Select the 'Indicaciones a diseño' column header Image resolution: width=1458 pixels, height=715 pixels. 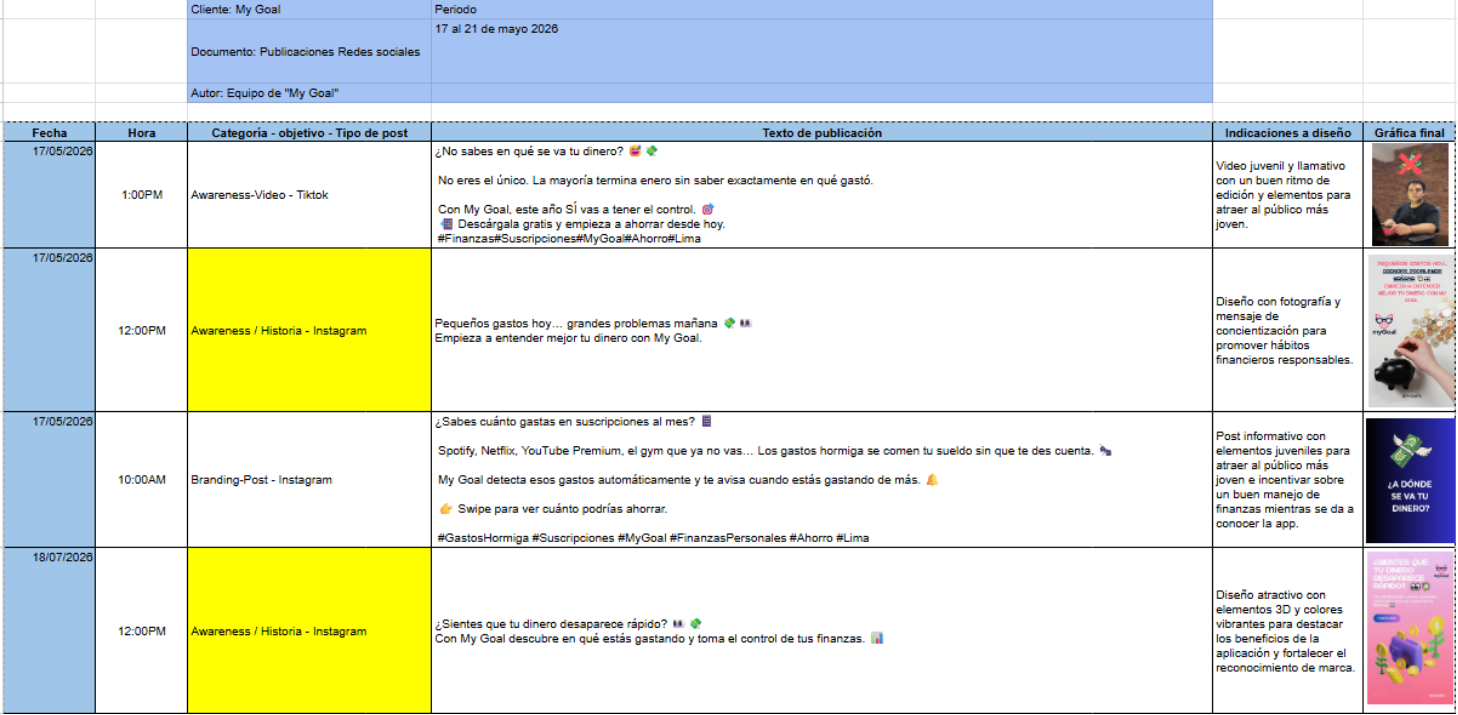pyautogui.click(x=1287, y=132)
